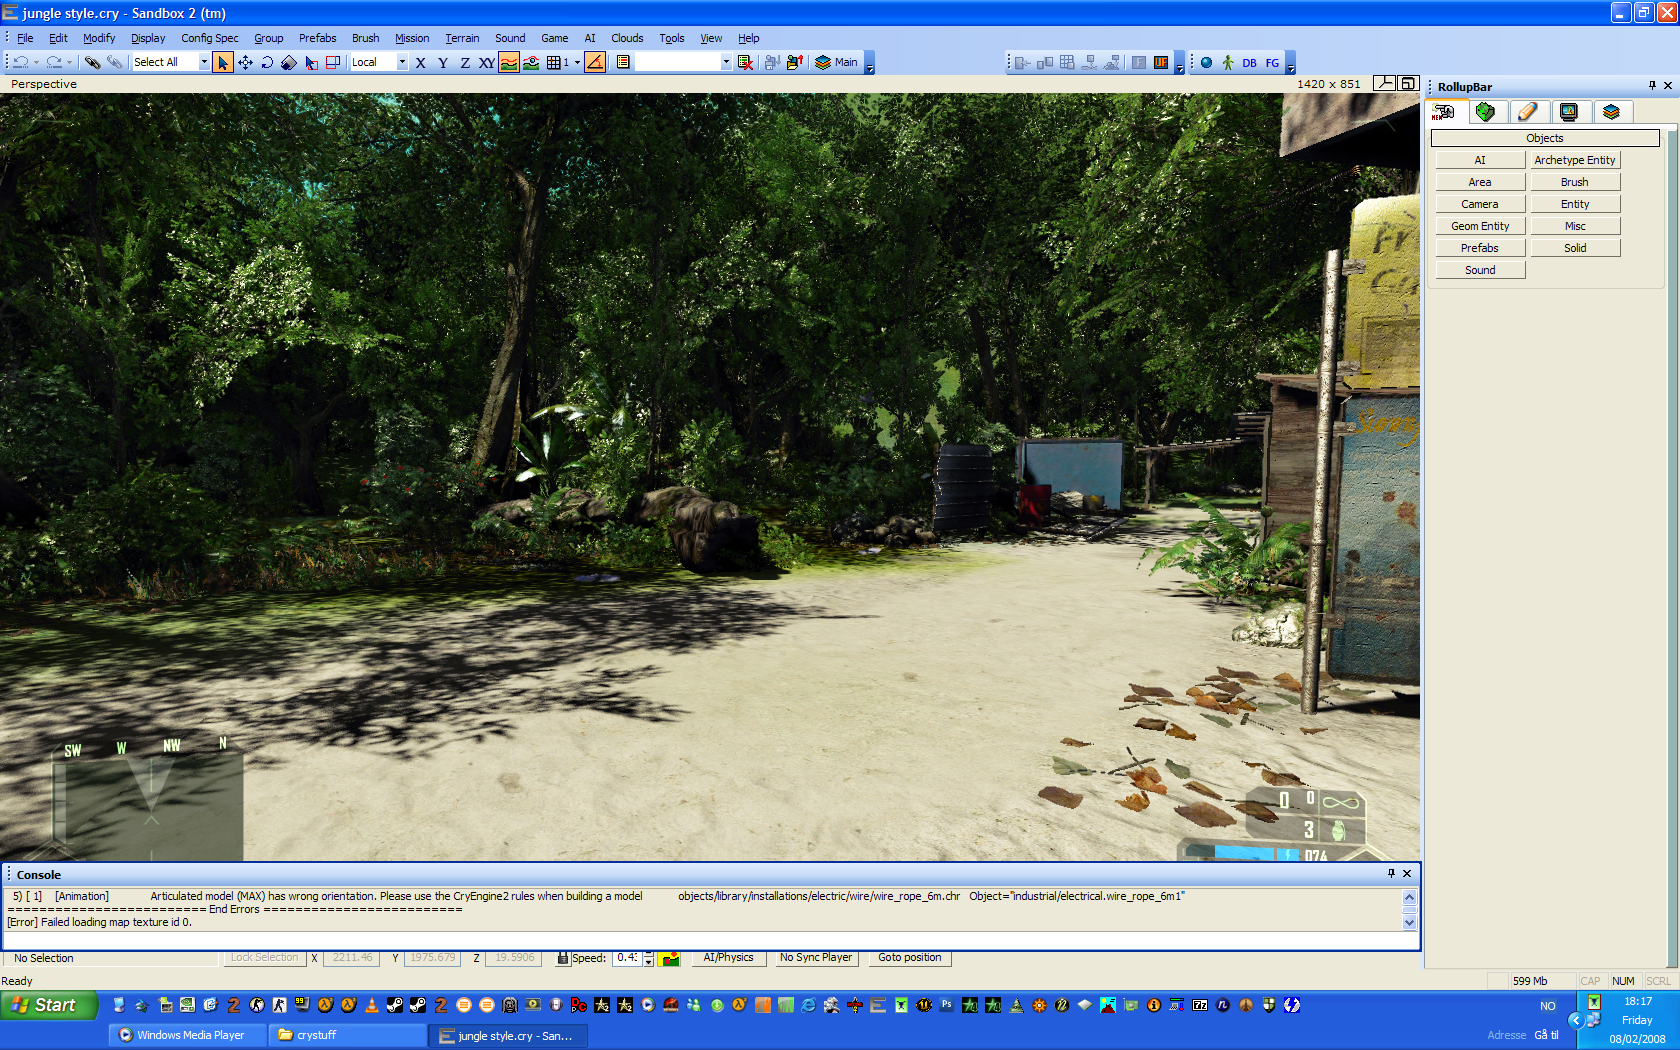Toggle the No Sync Player button

816,958
